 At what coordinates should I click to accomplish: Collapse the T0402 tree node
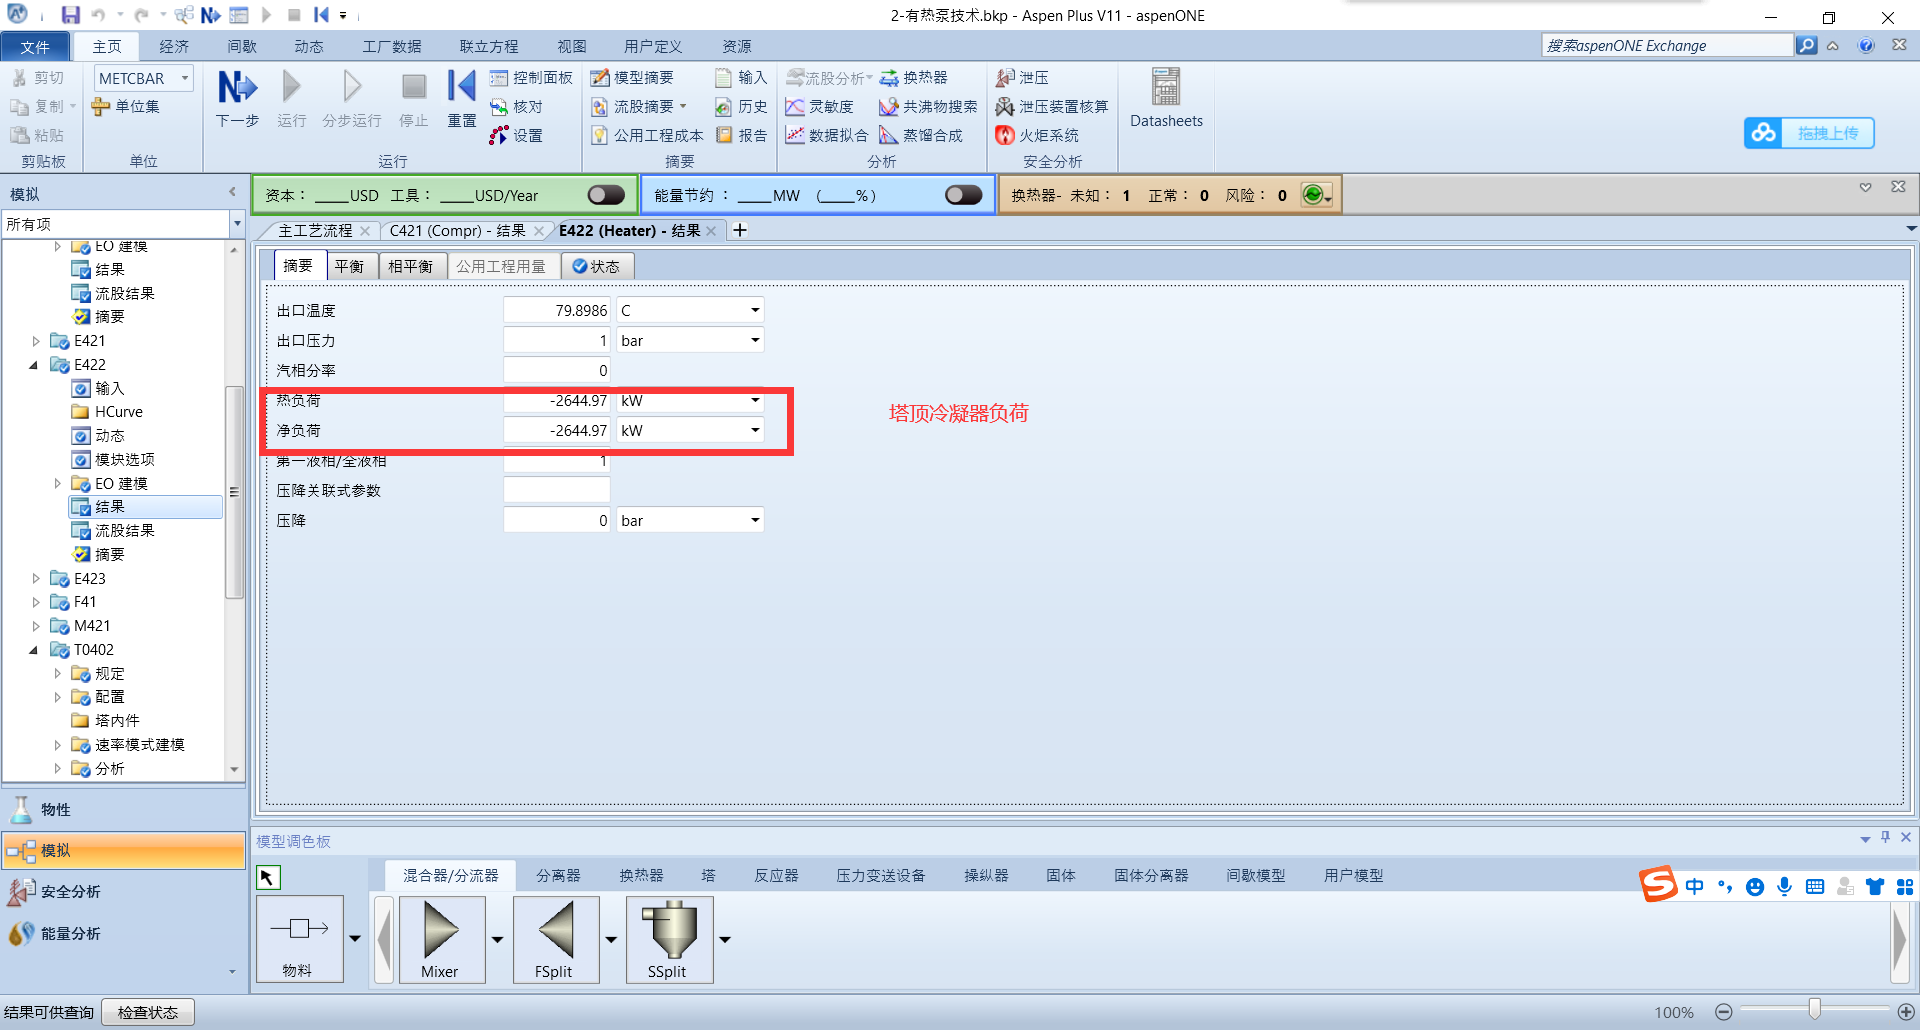(34, 650)
